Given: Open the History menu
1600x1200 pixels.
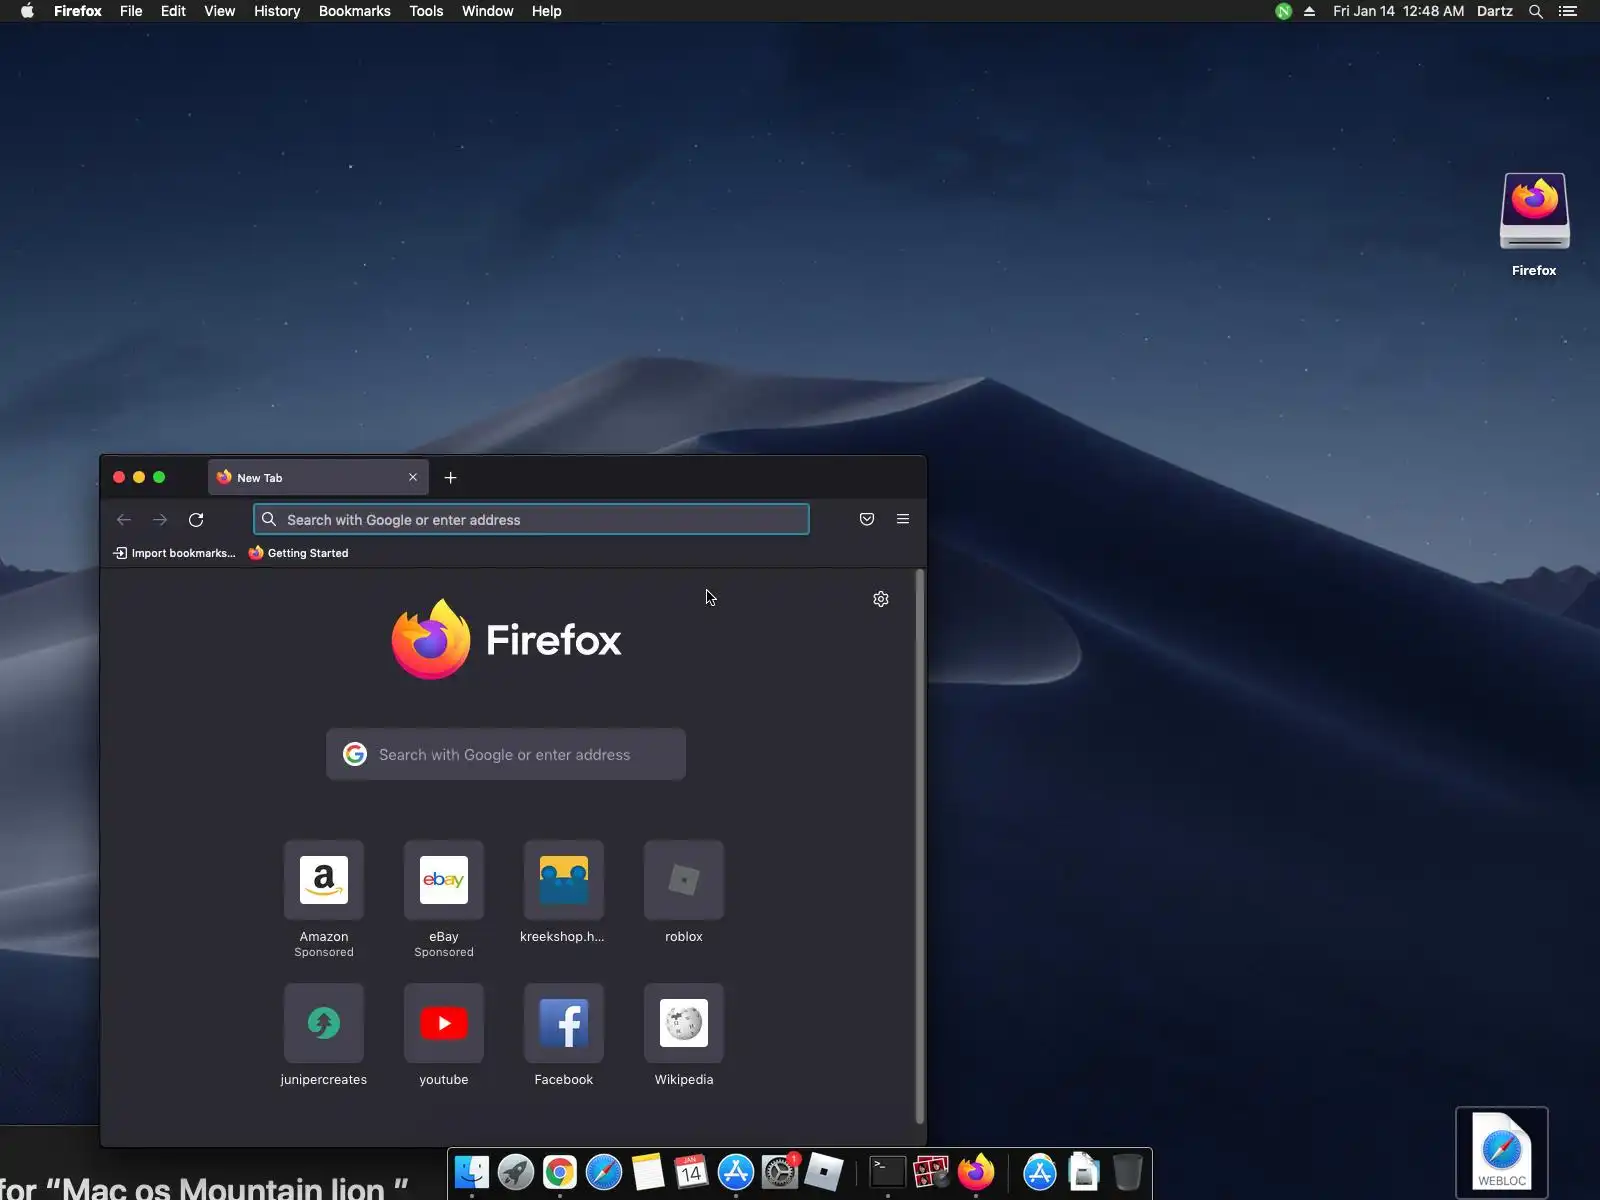Looking at the screenshot, I should (x=277, y=11).
